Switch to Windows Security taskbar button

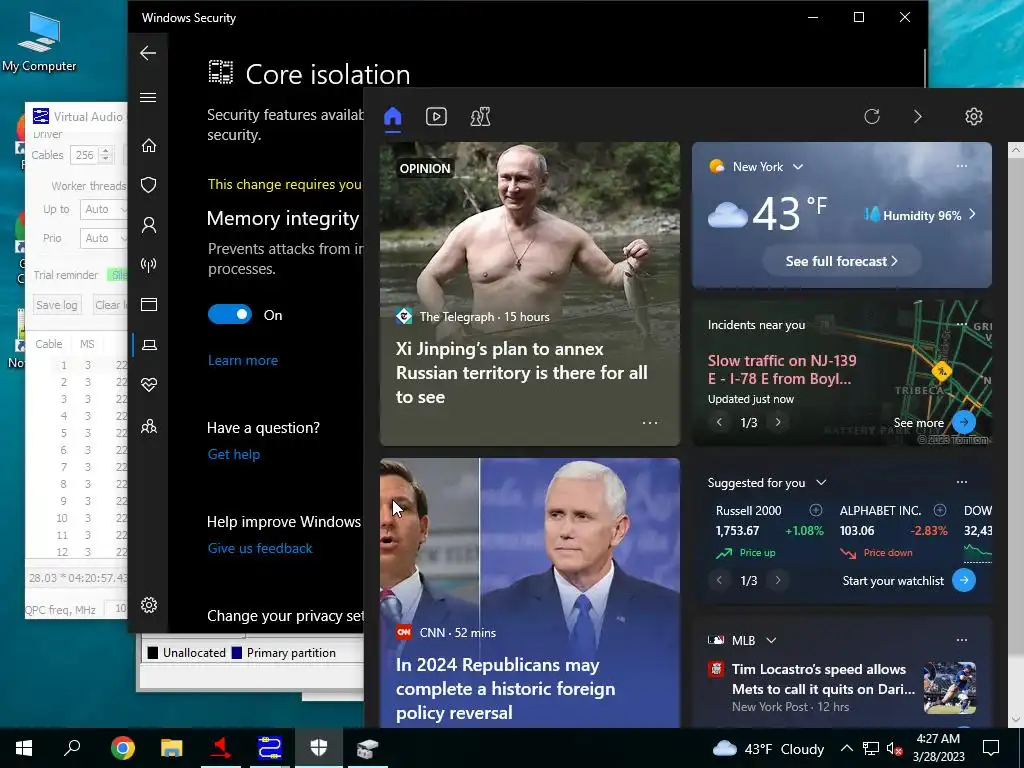coord(318,748)
